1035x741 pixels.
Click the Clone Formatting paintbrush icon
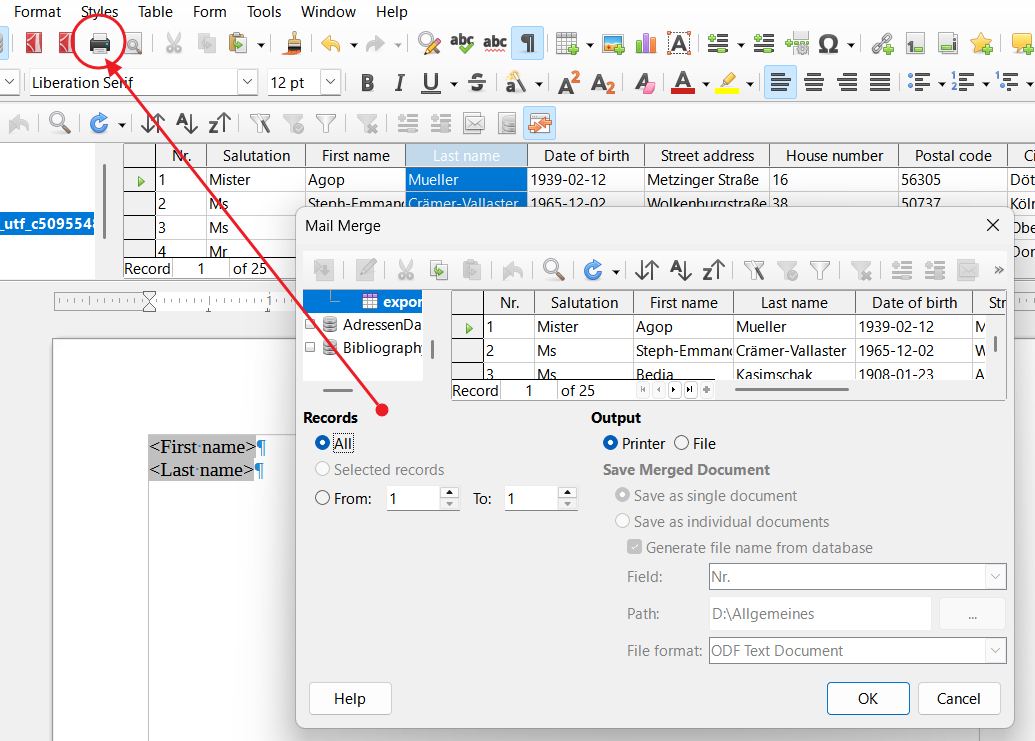(x=293, y=44)
